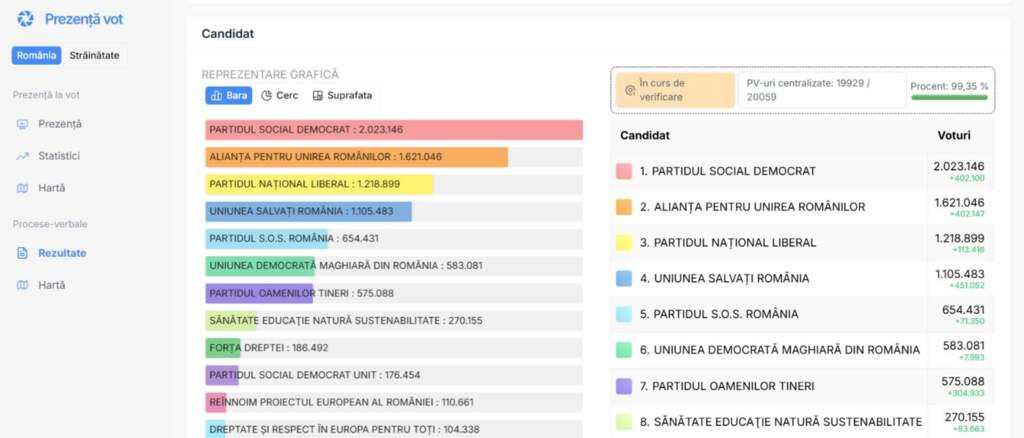Switch to România results
This screenshot has width=1024, height=438.
37,56
